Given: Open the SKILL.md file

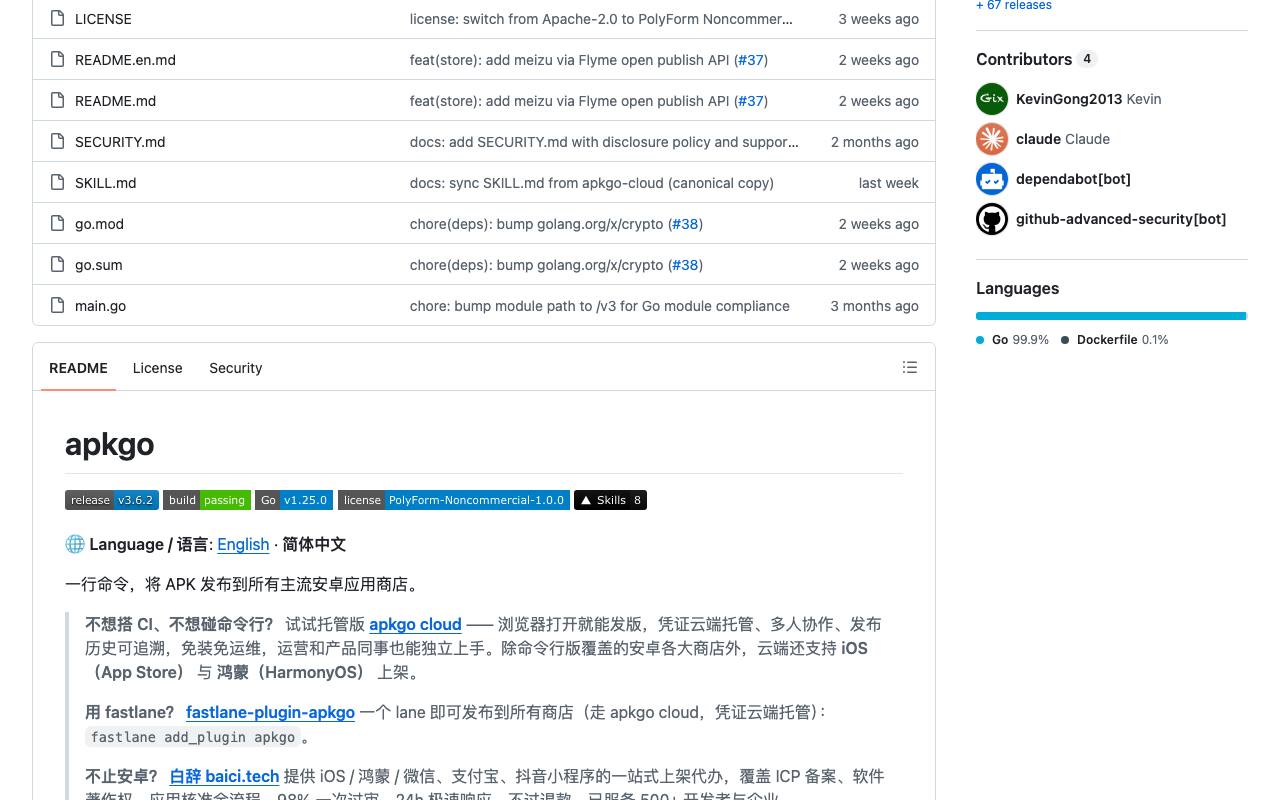Looking at the screenshot, I should (x=105, y=183).
